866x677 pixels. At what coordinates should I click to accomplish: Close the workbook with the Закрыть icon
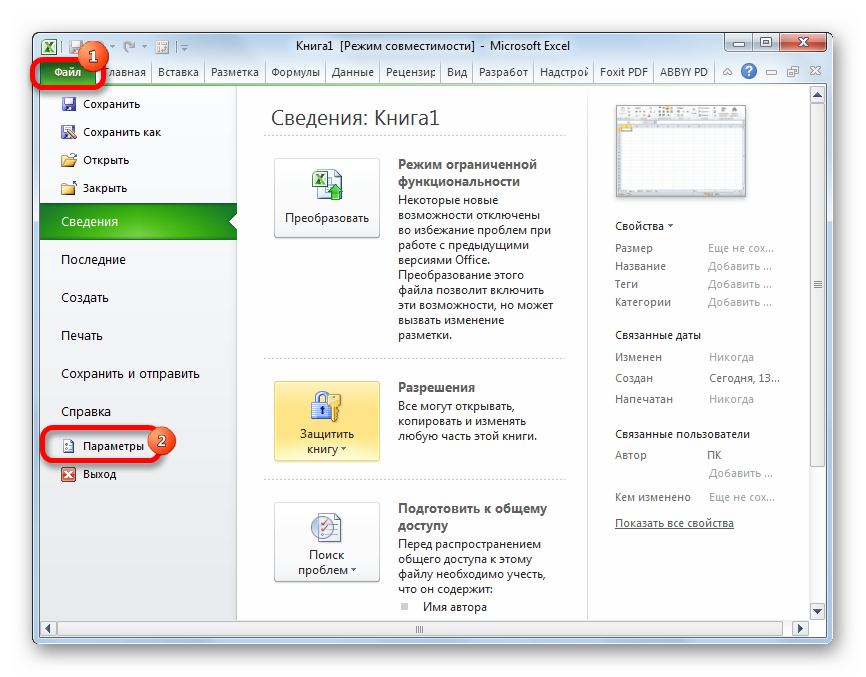69,188
